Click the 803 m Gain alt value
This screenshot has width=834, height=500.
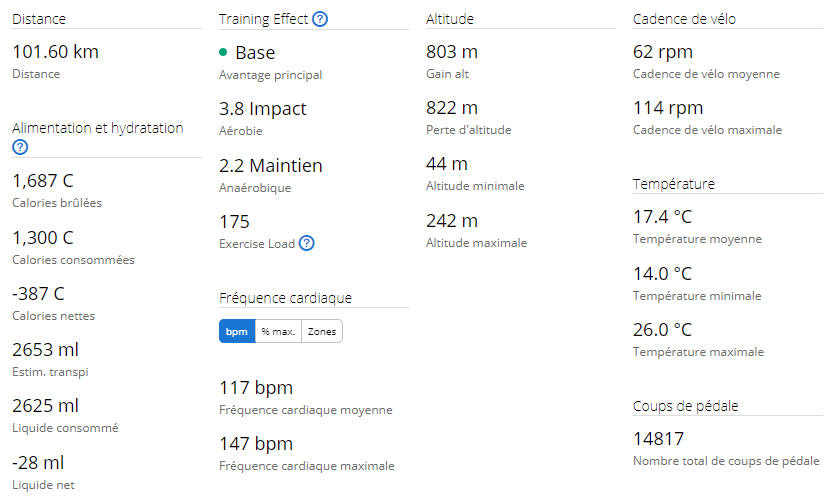coord(452,52)
